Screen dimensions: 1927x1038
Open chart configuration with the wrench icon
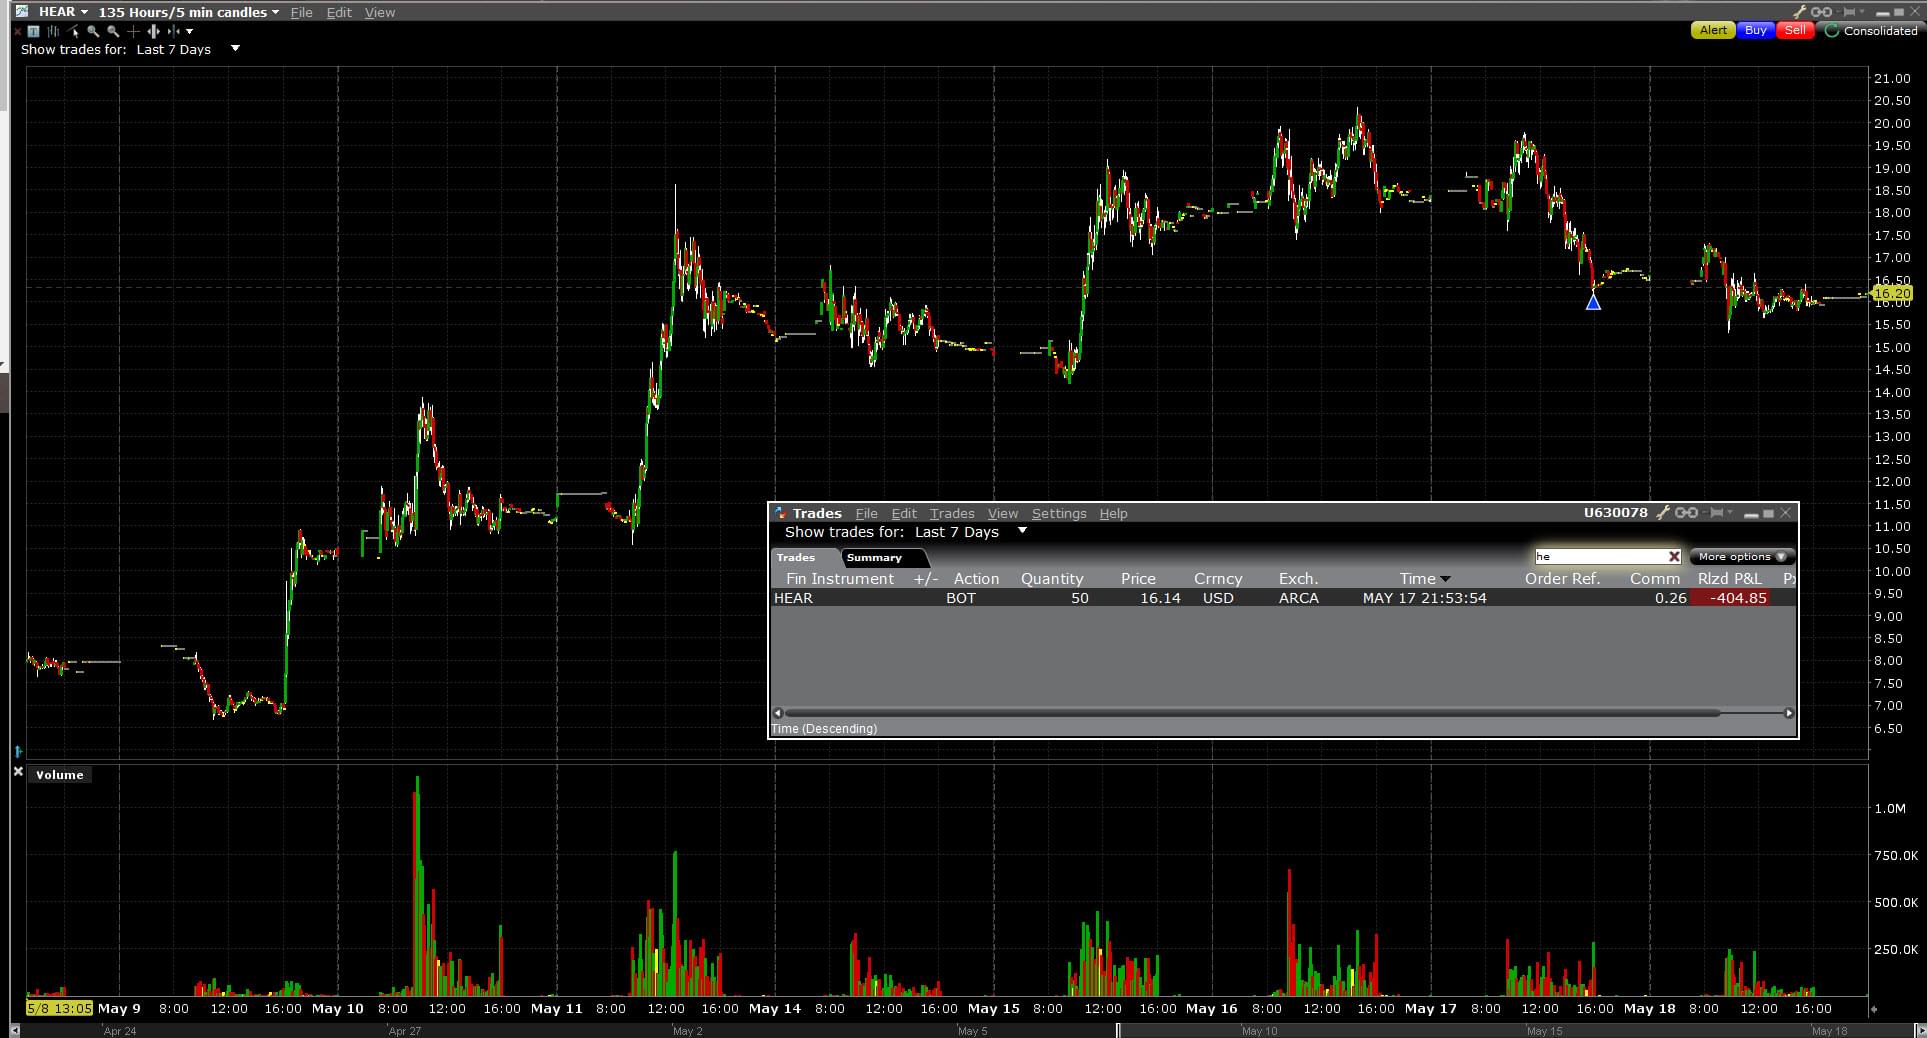[x=1800, y=12]
